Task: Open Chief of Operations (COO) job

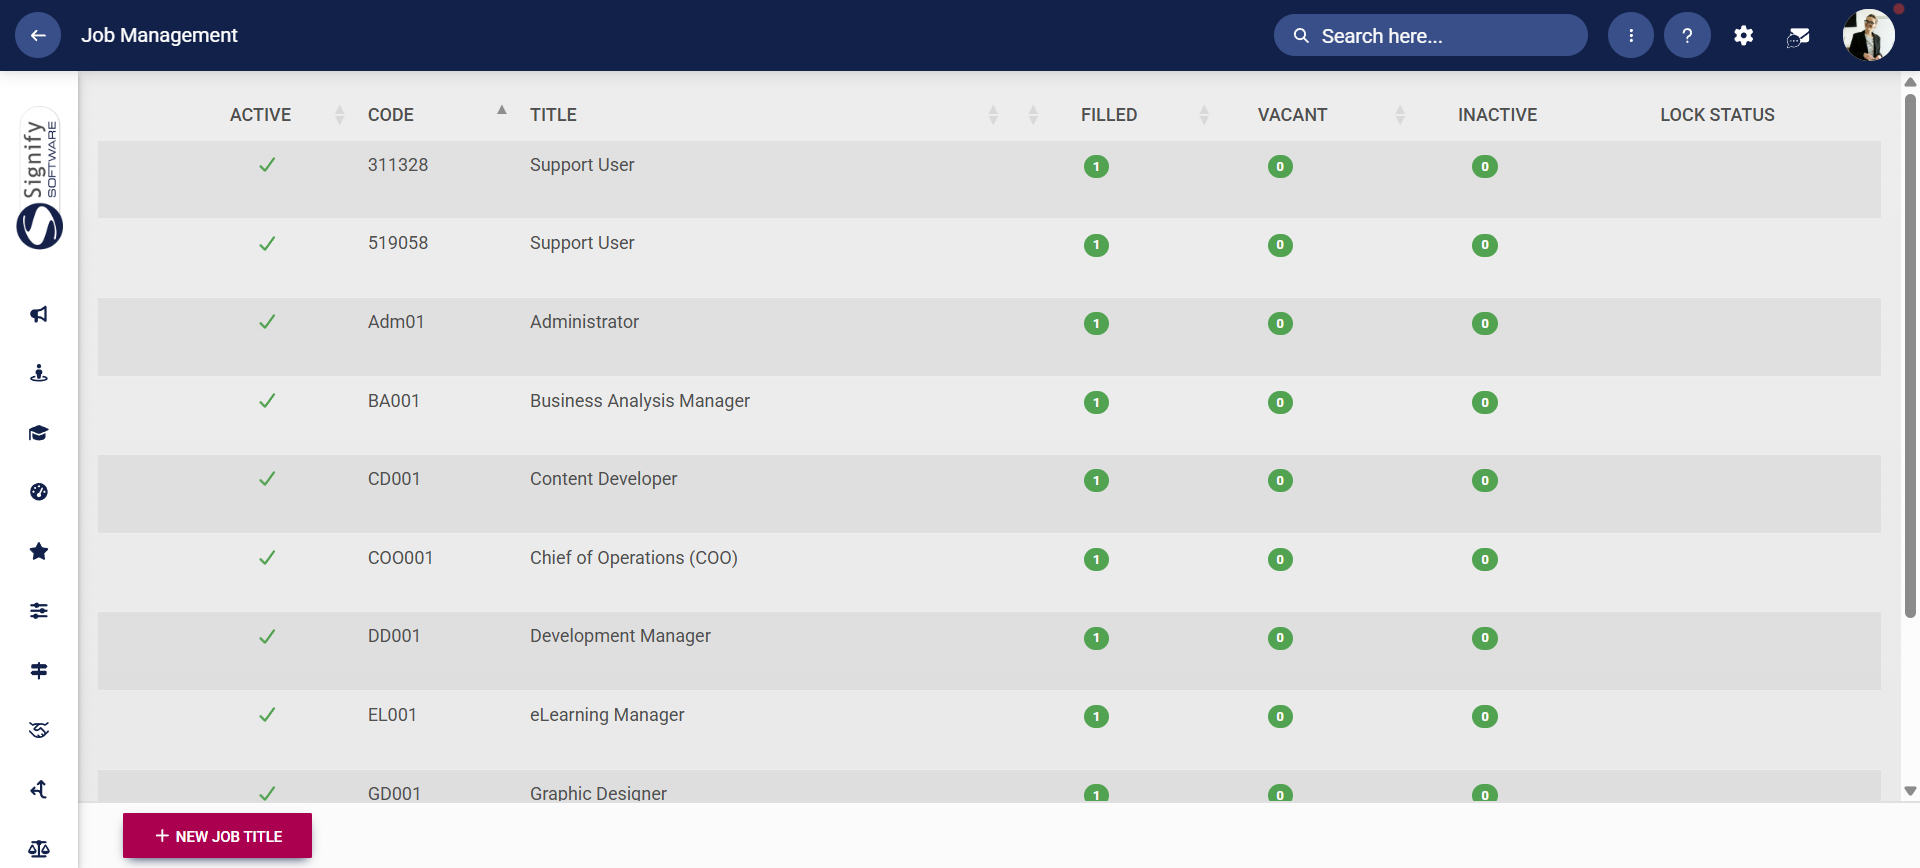Action: pyautogui.click(x=634, y=558)
